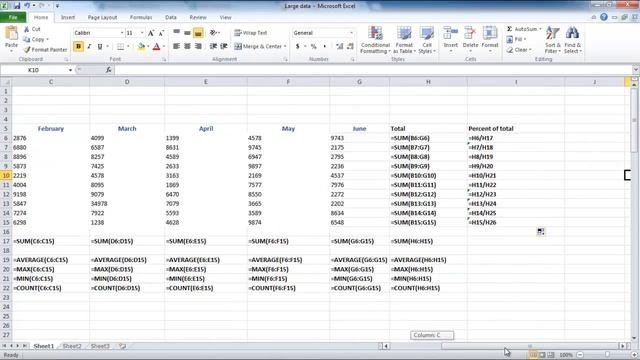Switch to the Data tab
This screenshot has height=360, width=640.
[171, 18]
